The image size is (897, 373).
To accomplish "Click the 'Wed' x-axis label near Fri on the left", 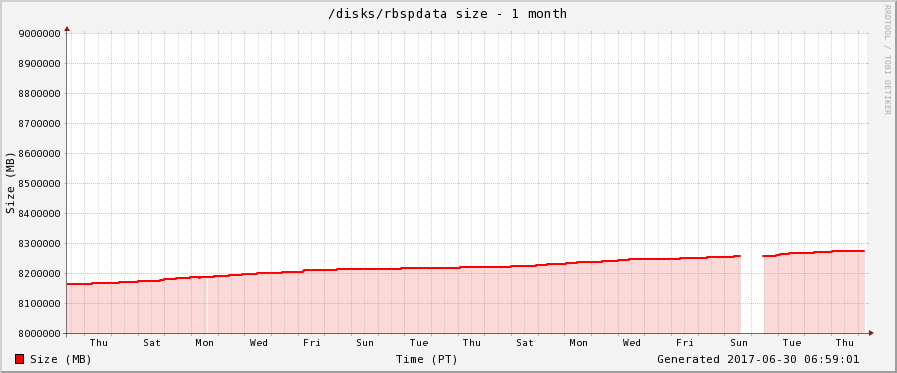I will [258, 343].
